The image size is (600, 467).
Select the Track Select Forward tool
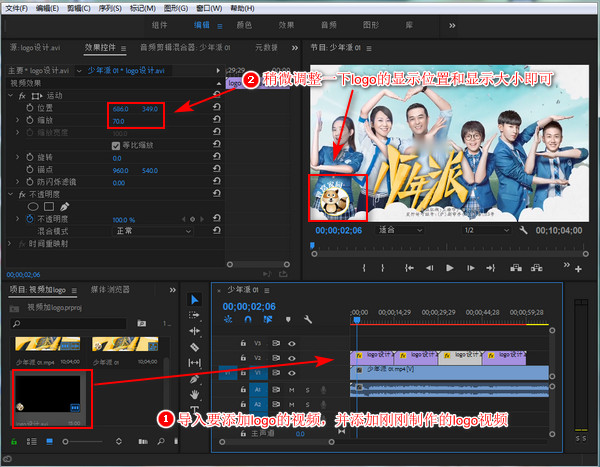coord(194,315)
